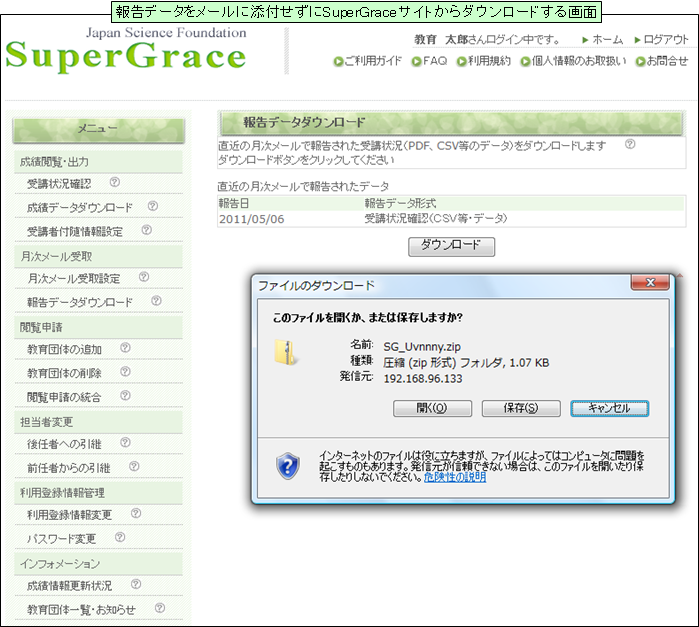Select 後任者への引継 in the sidebar
Image resolution: width=699 pixels, height=627 pixels.
tap(64, 444)
